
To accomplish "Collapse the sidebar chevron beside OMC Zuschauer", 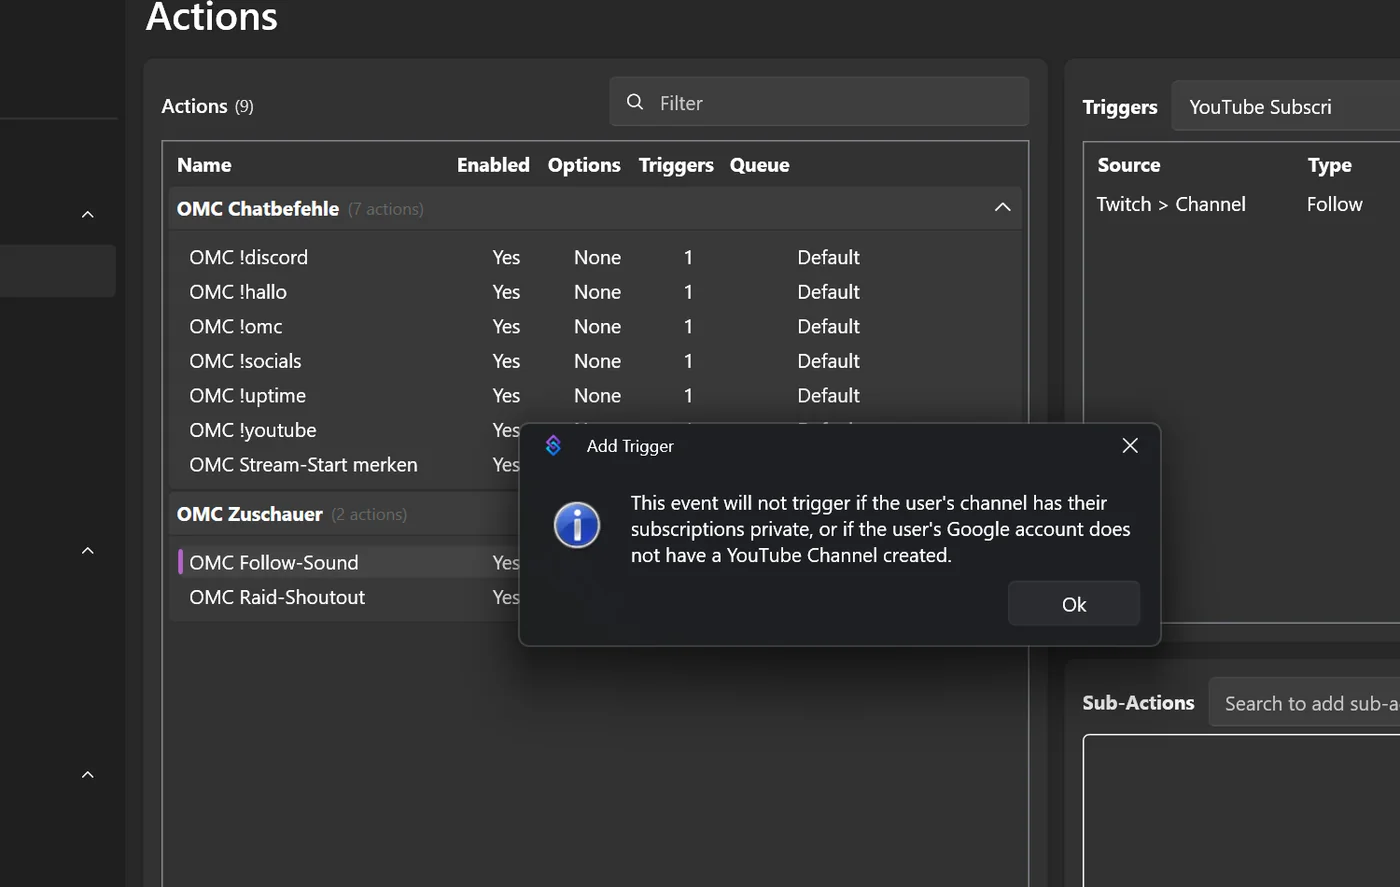I will point(88,550).
